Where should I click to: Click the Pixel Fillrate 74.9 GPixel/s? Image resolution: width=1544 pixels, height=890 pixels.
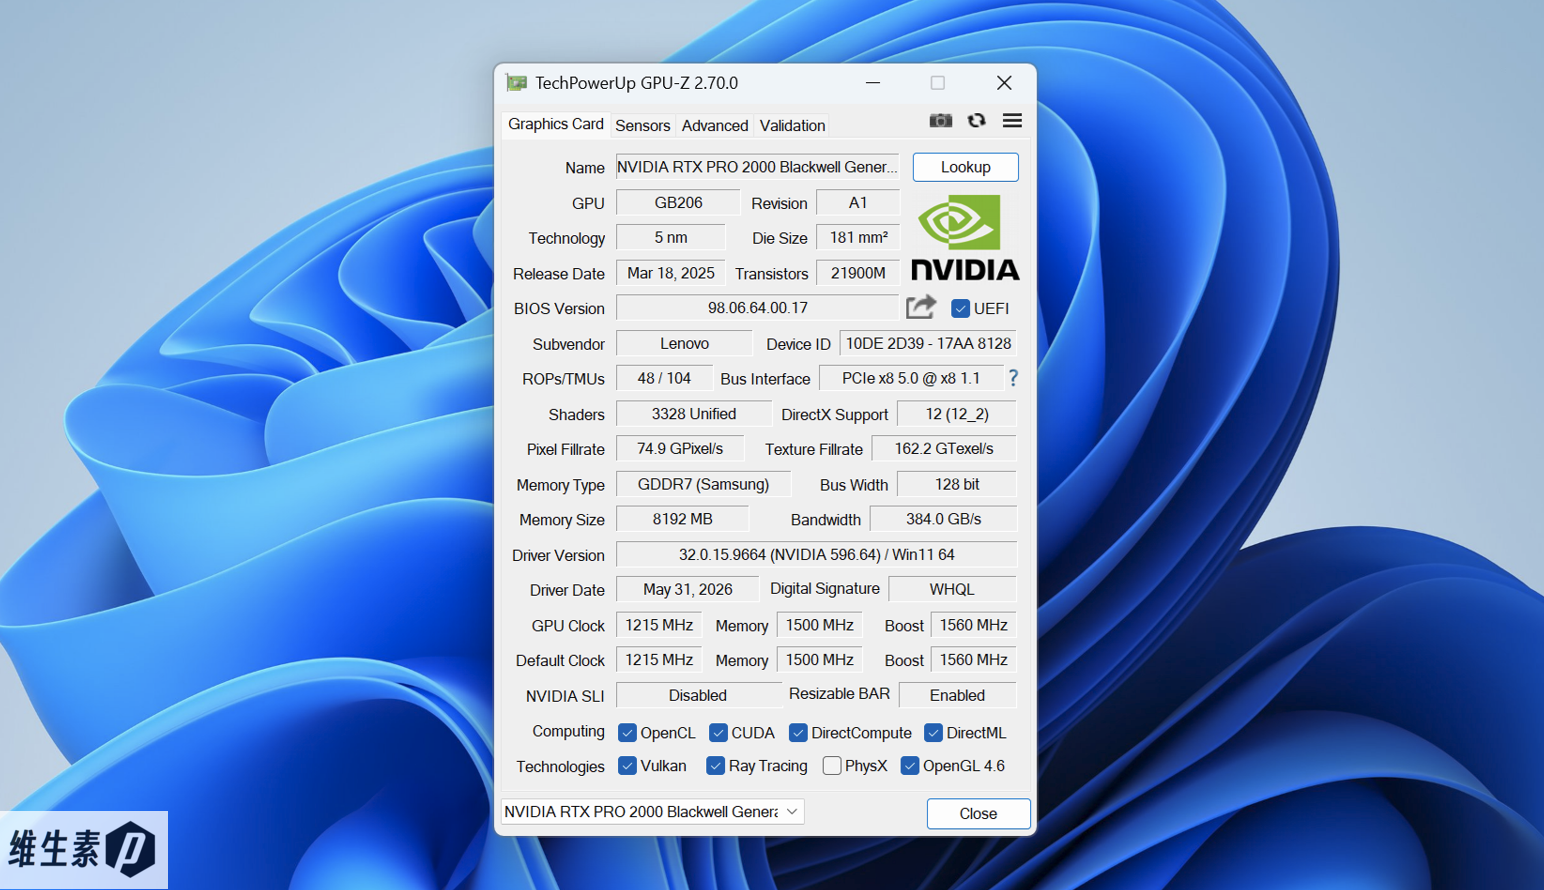(680, 449)
